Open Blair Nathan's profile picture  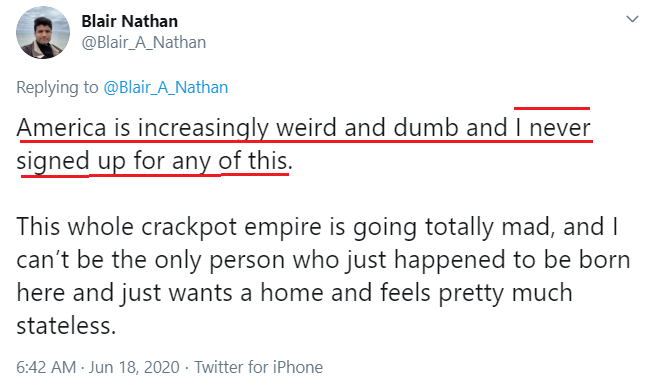[43, 32]
